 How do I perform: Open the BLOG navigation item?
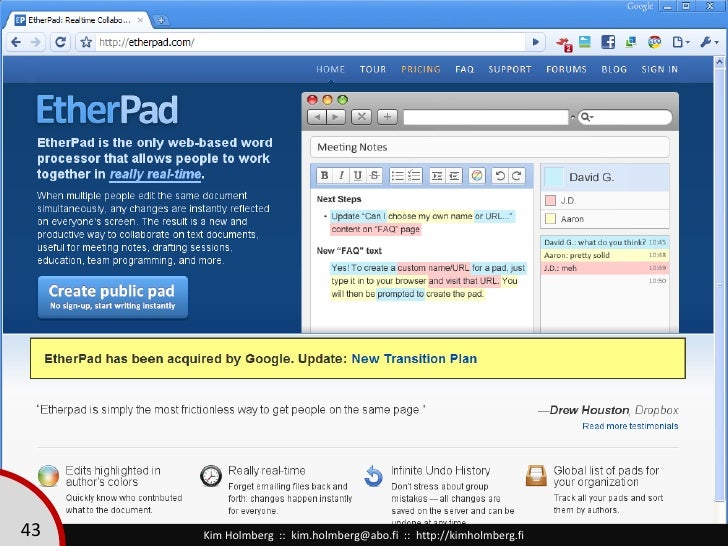(614, 69)
